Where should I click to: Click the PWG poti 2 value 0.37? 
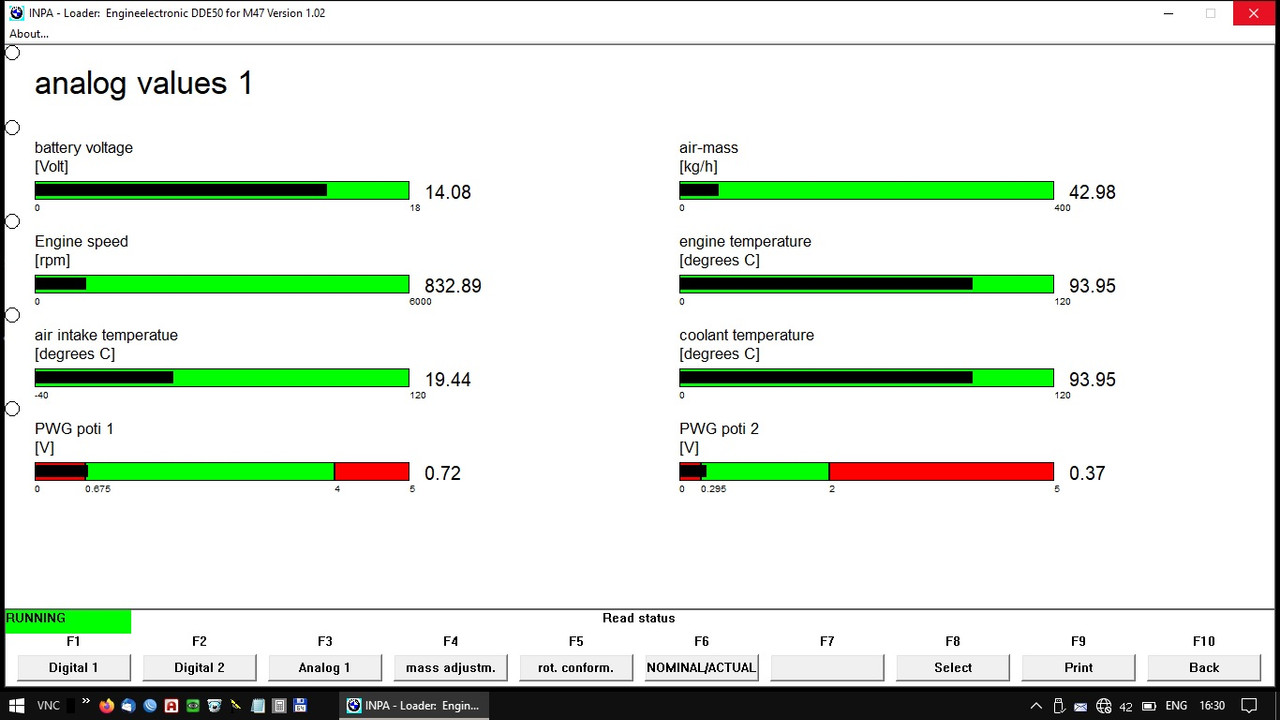(1087, 474)
